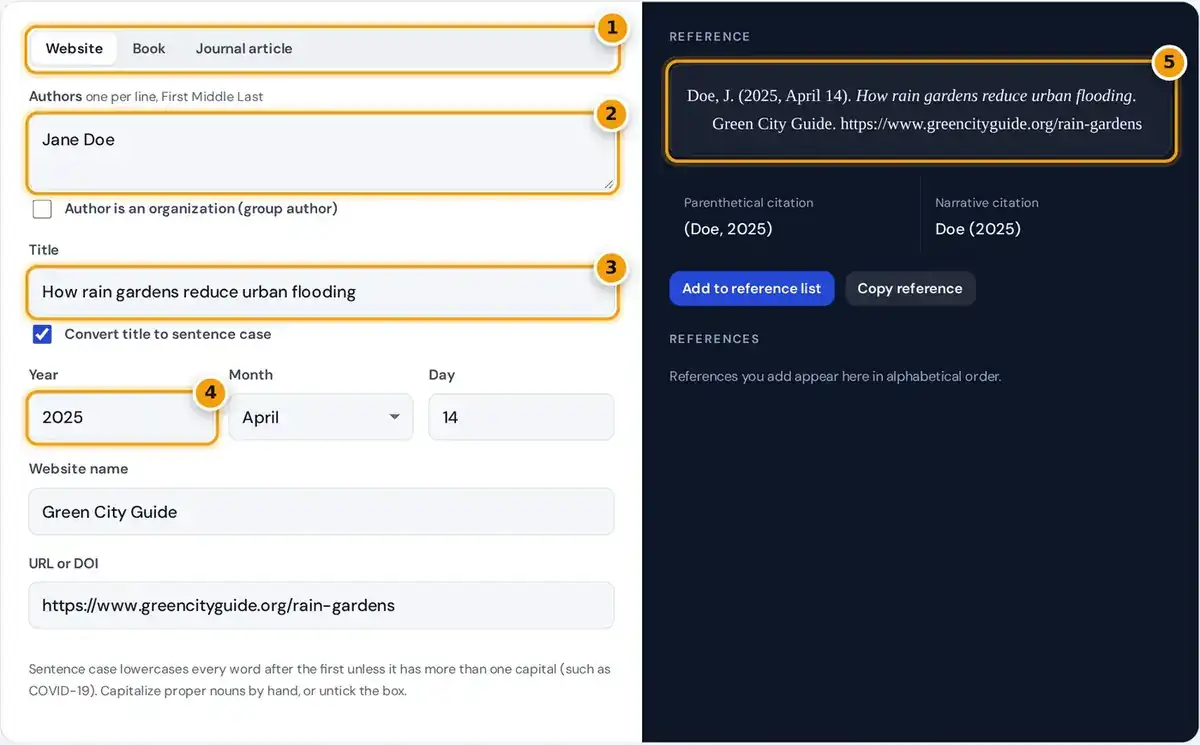Switch to the Website source tab
The image size is (1200, 745).
pos(74,48)
